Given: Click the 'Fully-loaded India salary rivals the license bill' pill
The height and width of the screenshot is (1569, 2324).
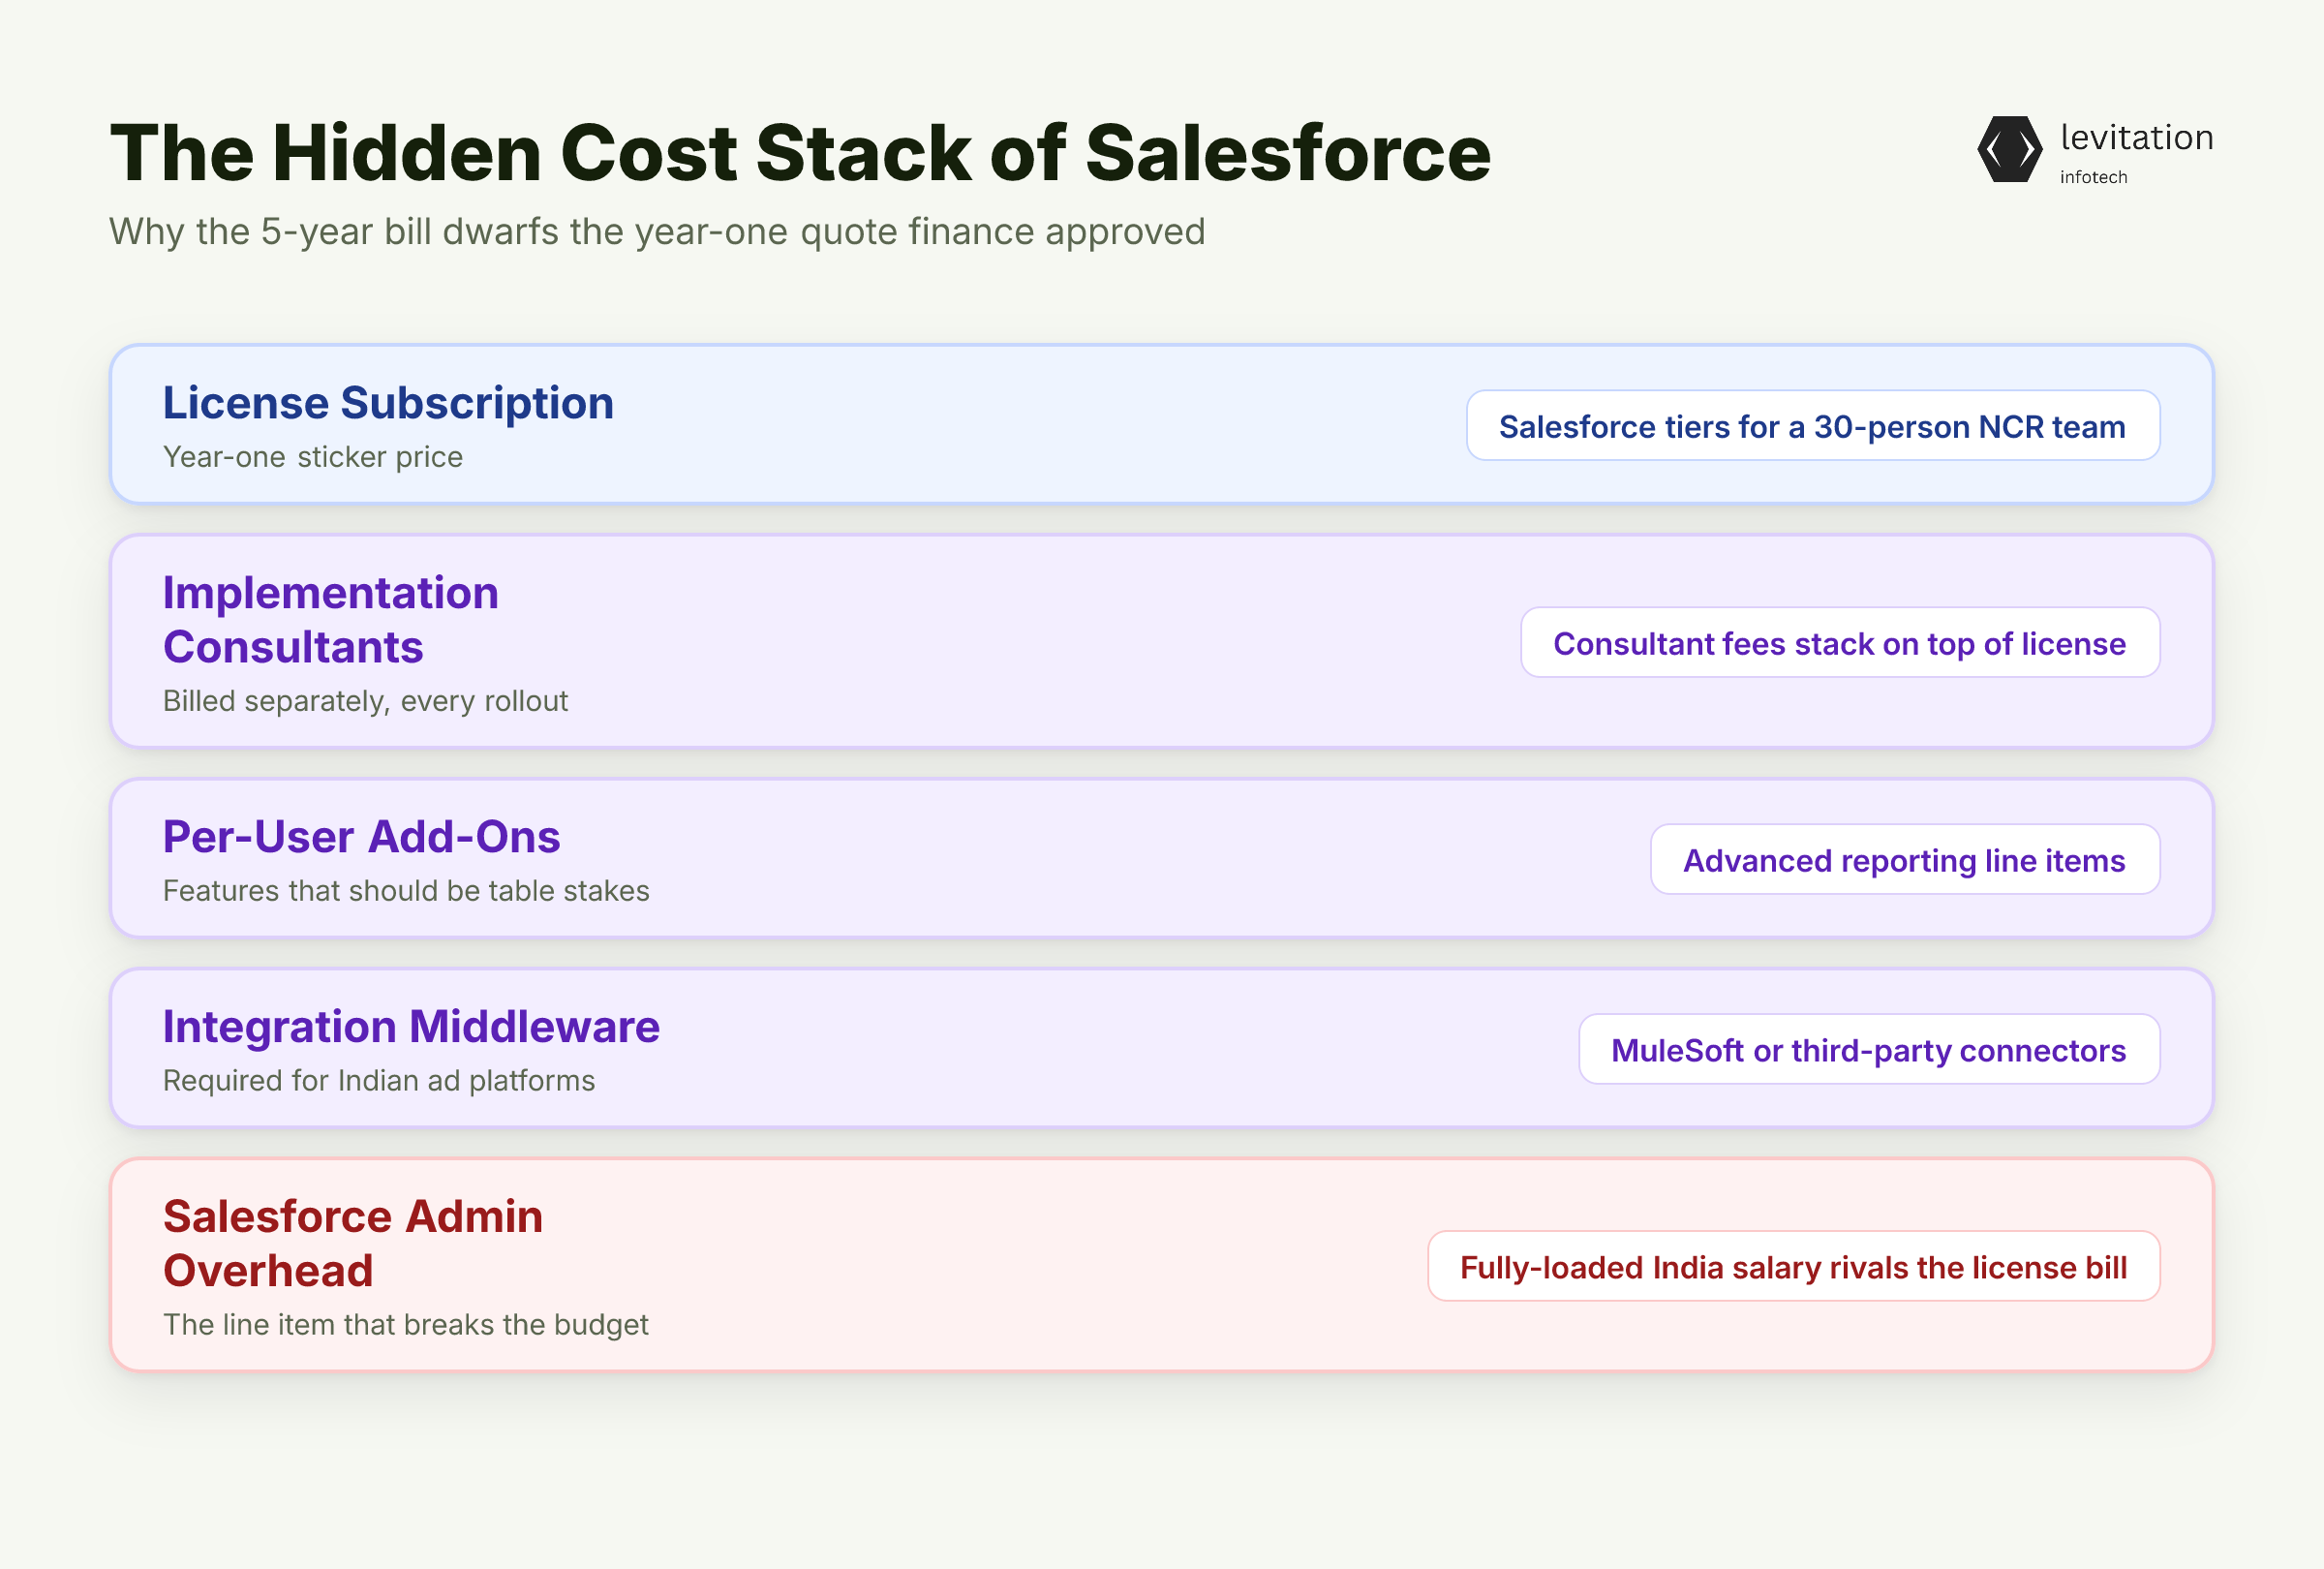Looking at the screenshot, I should click(x=1793, y=1267).
